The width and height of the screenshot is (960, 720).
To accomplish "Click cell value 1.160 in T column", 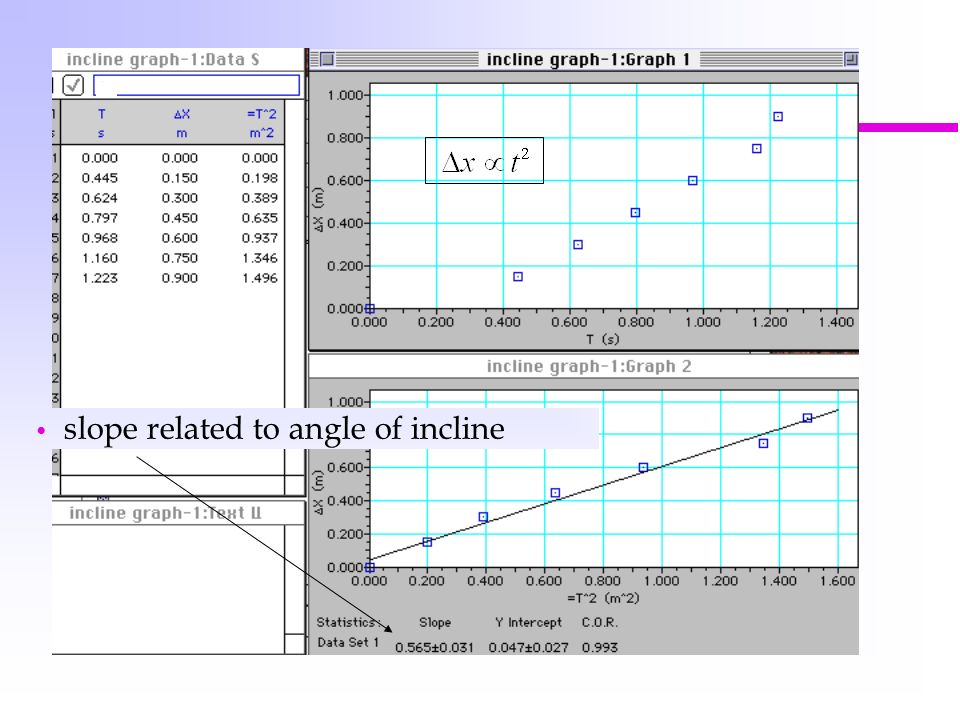I will tap(100, 258).
